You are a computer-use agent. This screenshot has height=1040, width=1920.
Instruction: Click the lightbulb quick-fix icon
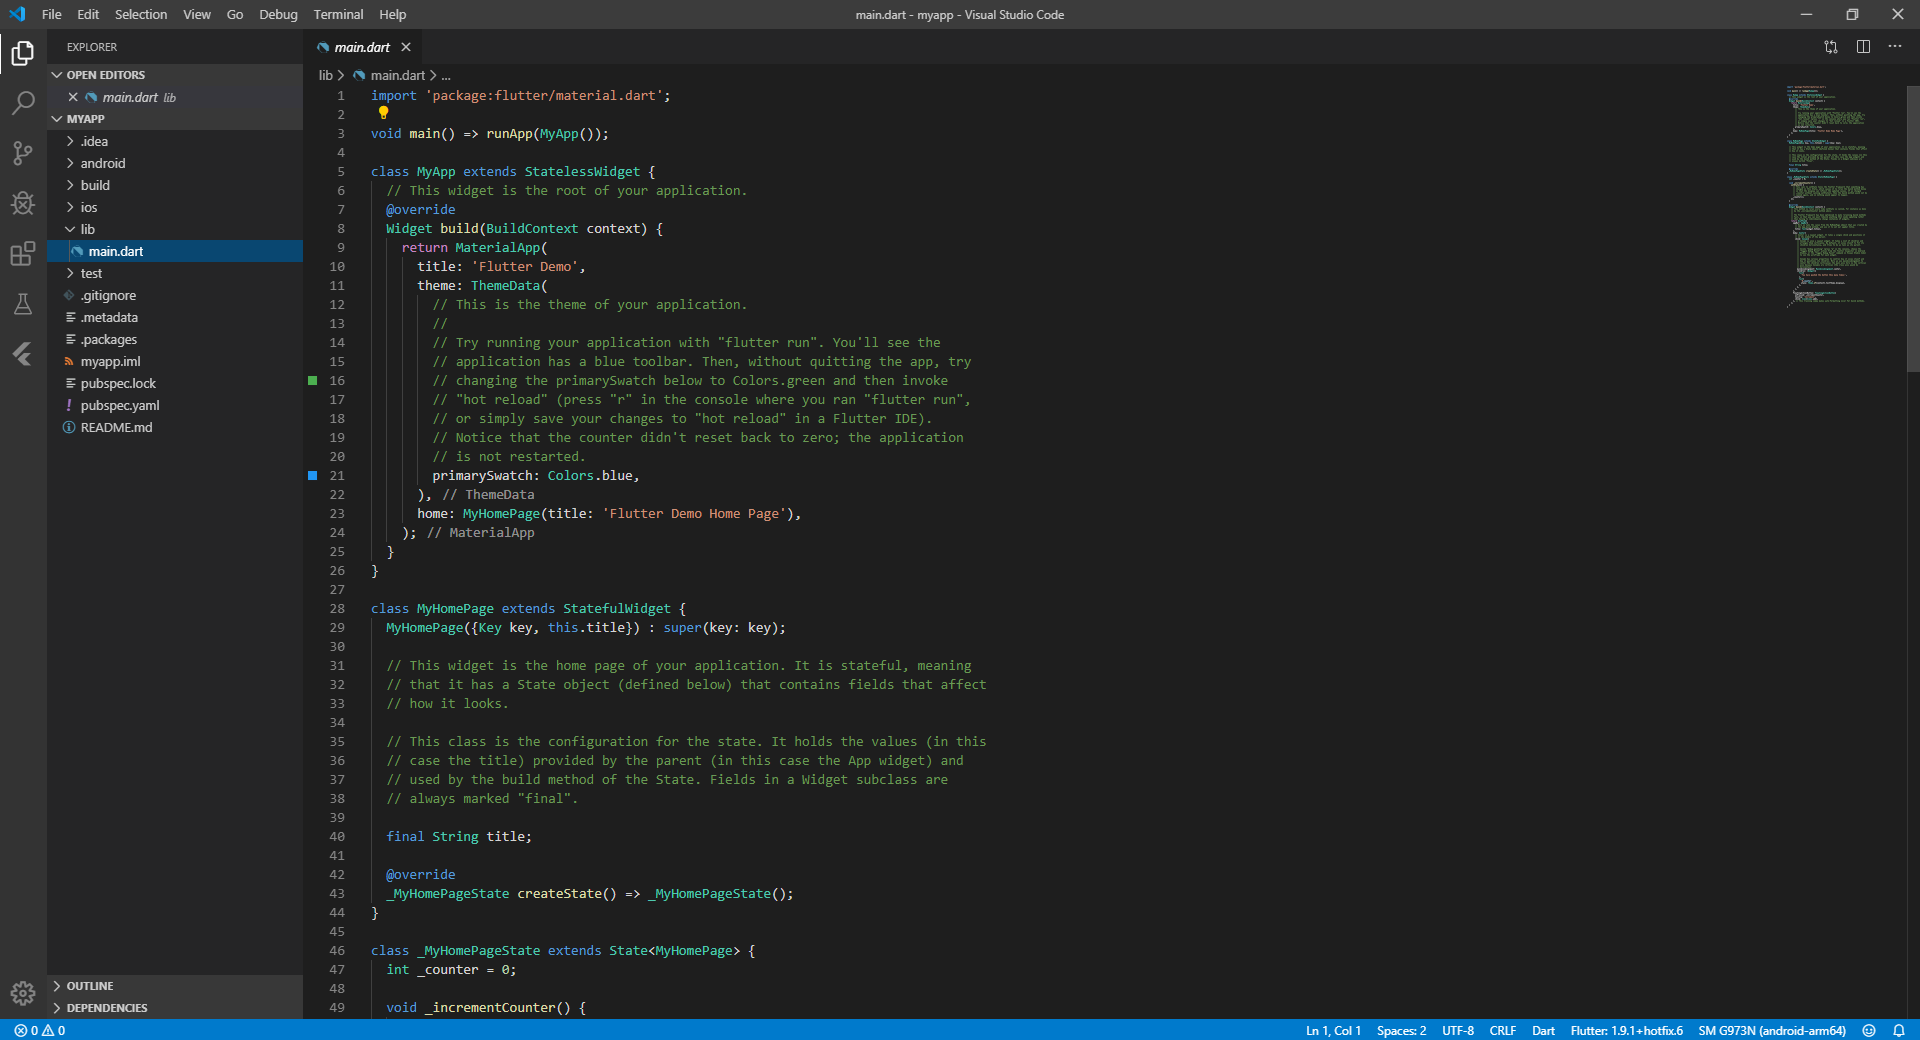click(x=383, y=113)
